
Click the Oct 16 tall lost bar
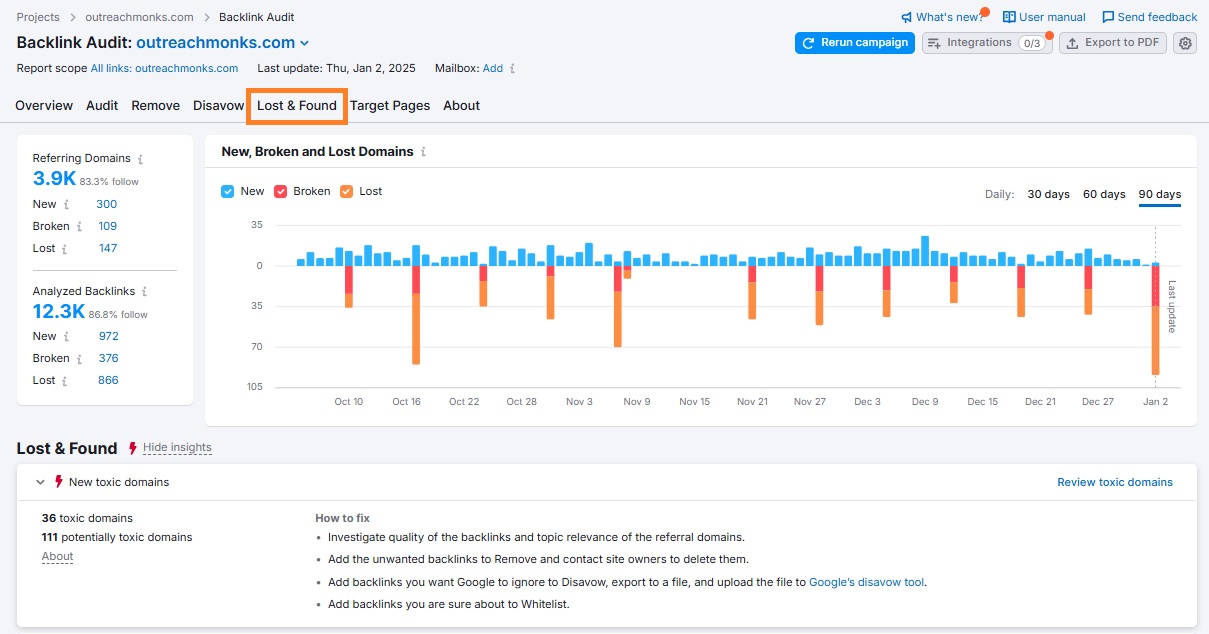(x=416, y=329)
